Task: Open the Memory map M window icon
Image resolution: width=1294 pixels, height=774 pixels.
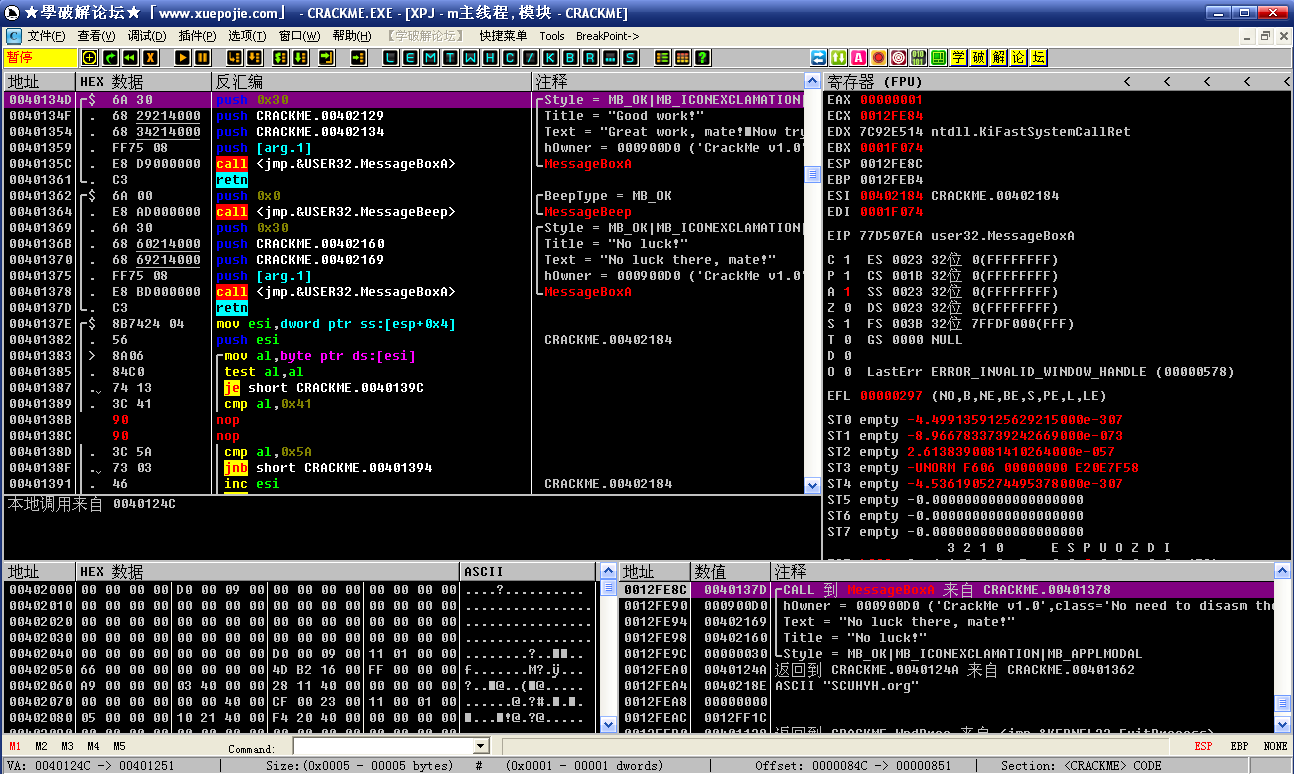Action: pos(431,58)
